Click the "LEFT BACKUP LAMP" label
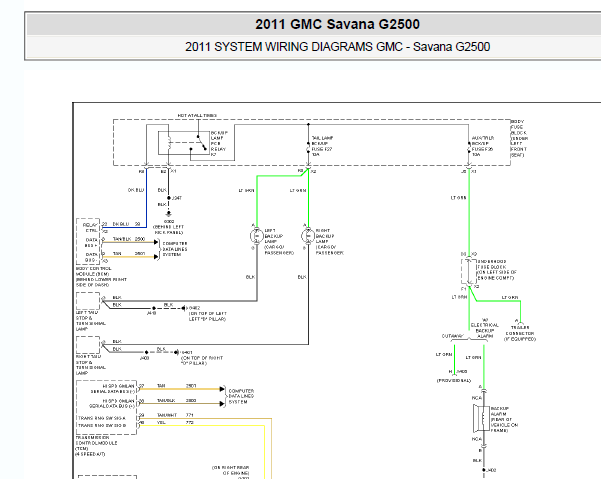The width and height of the screenshot is (601, 479). tap(279, 242)
